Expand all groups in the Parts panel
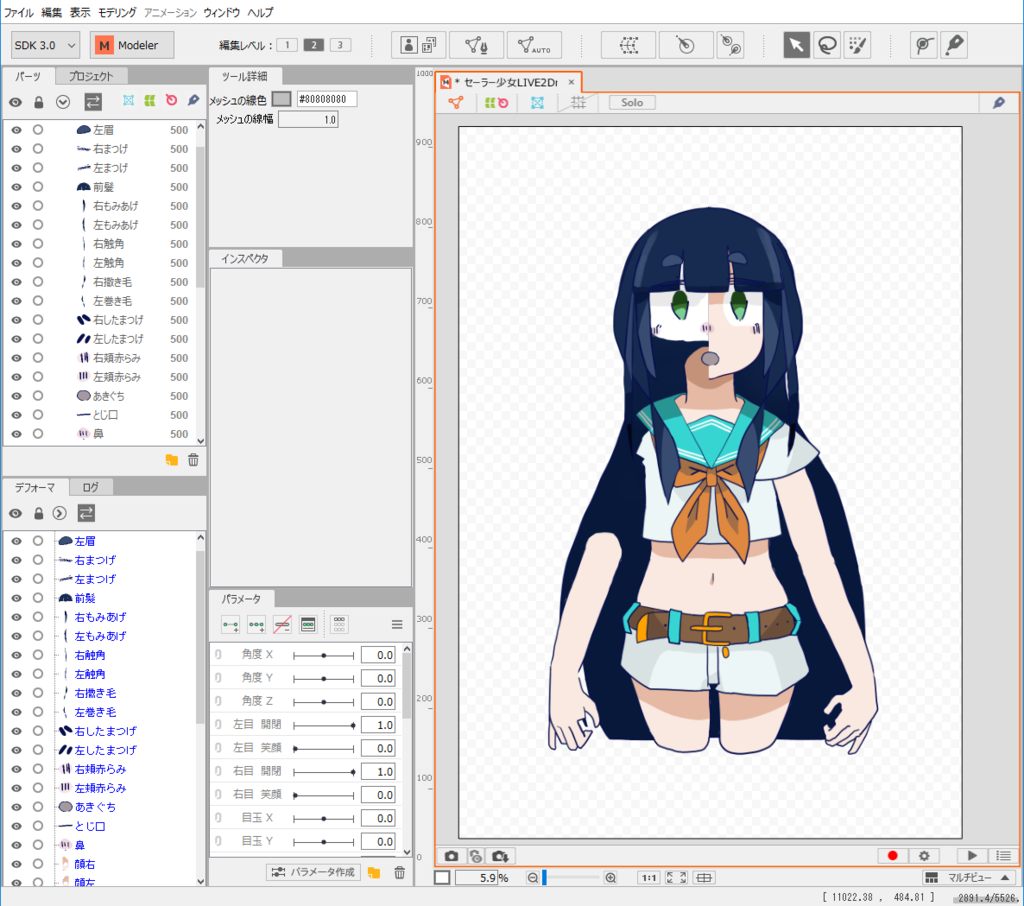1024x906 pixels. 63,102
